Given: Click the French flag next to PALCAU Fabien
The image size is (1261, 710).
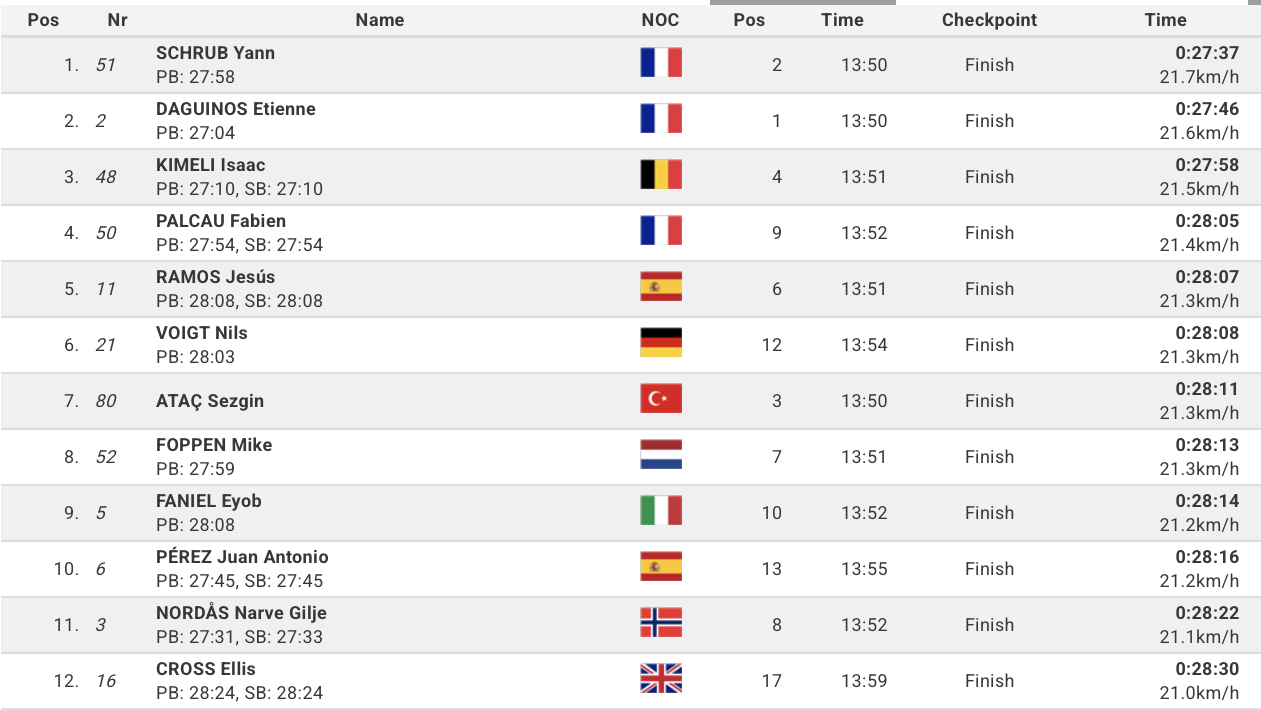Looking at the screenshot, I should point(660,232).
